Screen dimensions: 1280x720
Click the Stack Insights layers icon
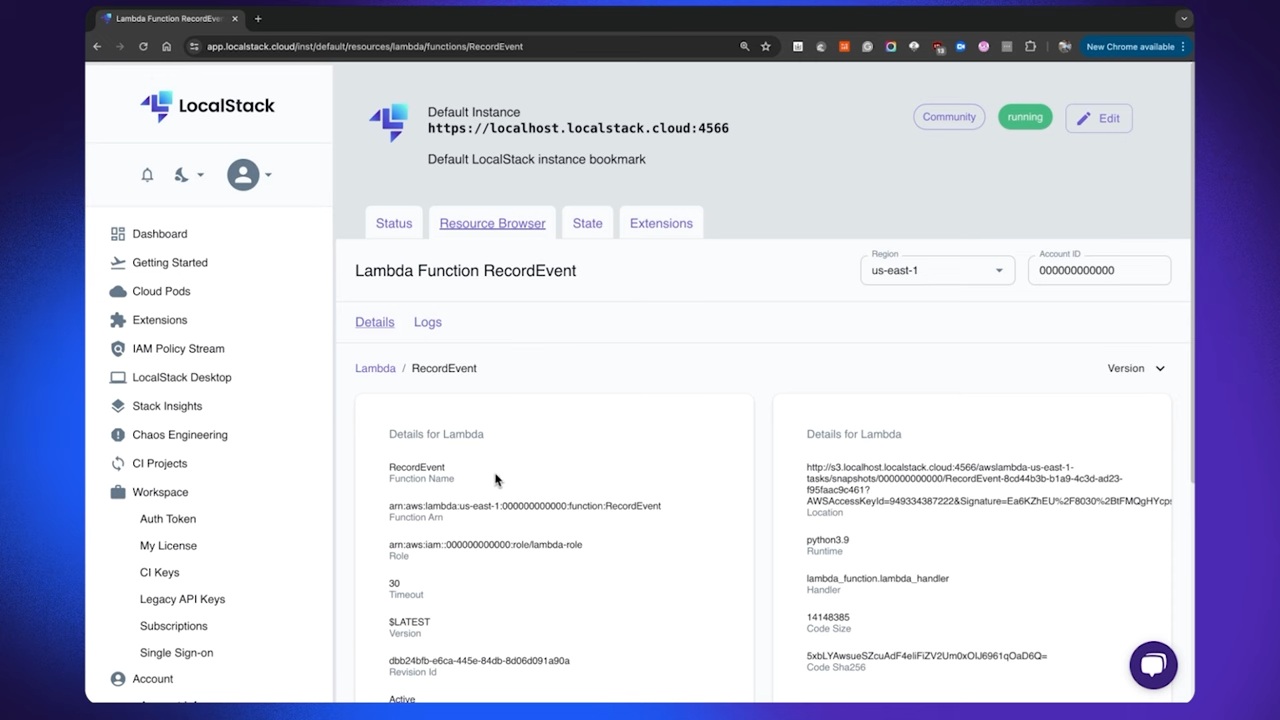118,406
